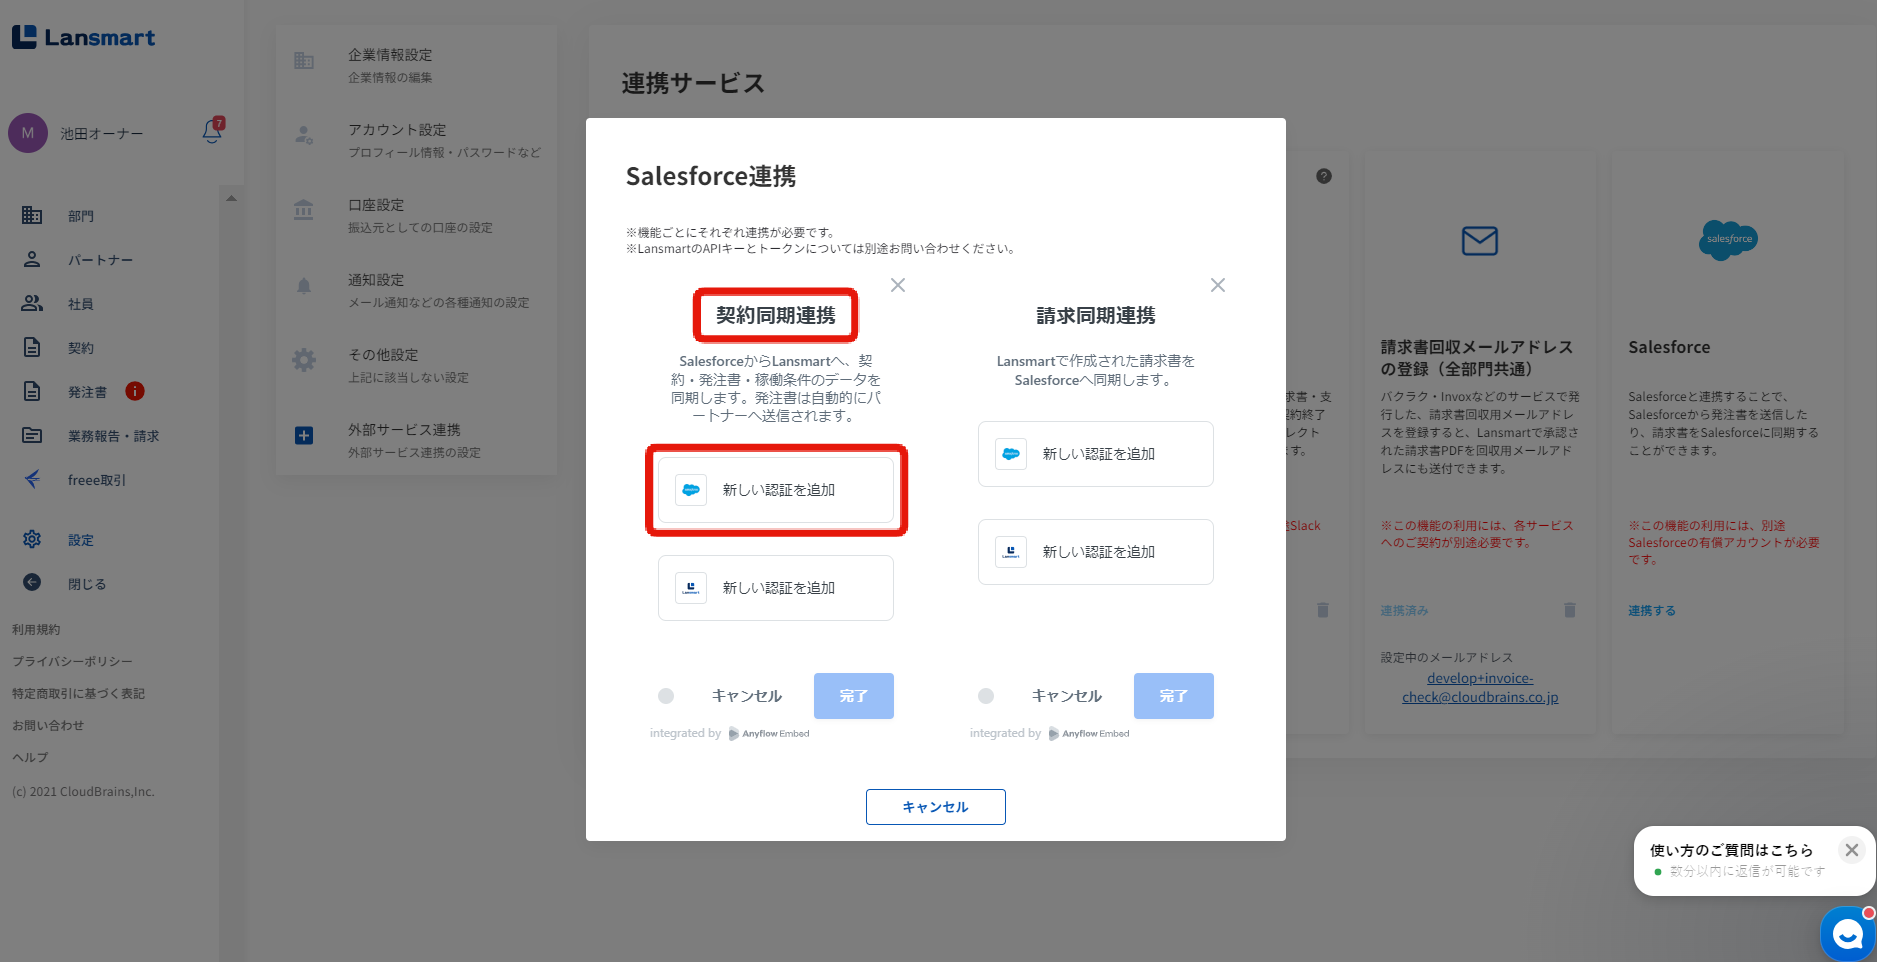Open 契約 in the sidebar
Image resolution: width=1877 pixels, height=962 pixels.
click(81, 348)
